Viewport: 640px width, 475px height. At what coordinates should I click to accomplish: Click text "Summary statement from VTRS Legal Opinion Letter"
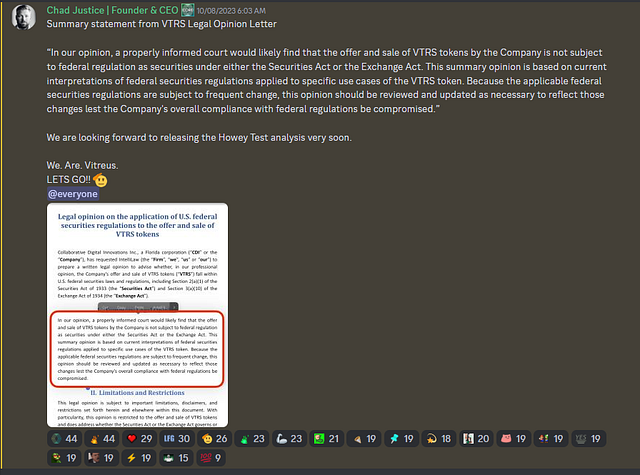click(x=162, y=24)
